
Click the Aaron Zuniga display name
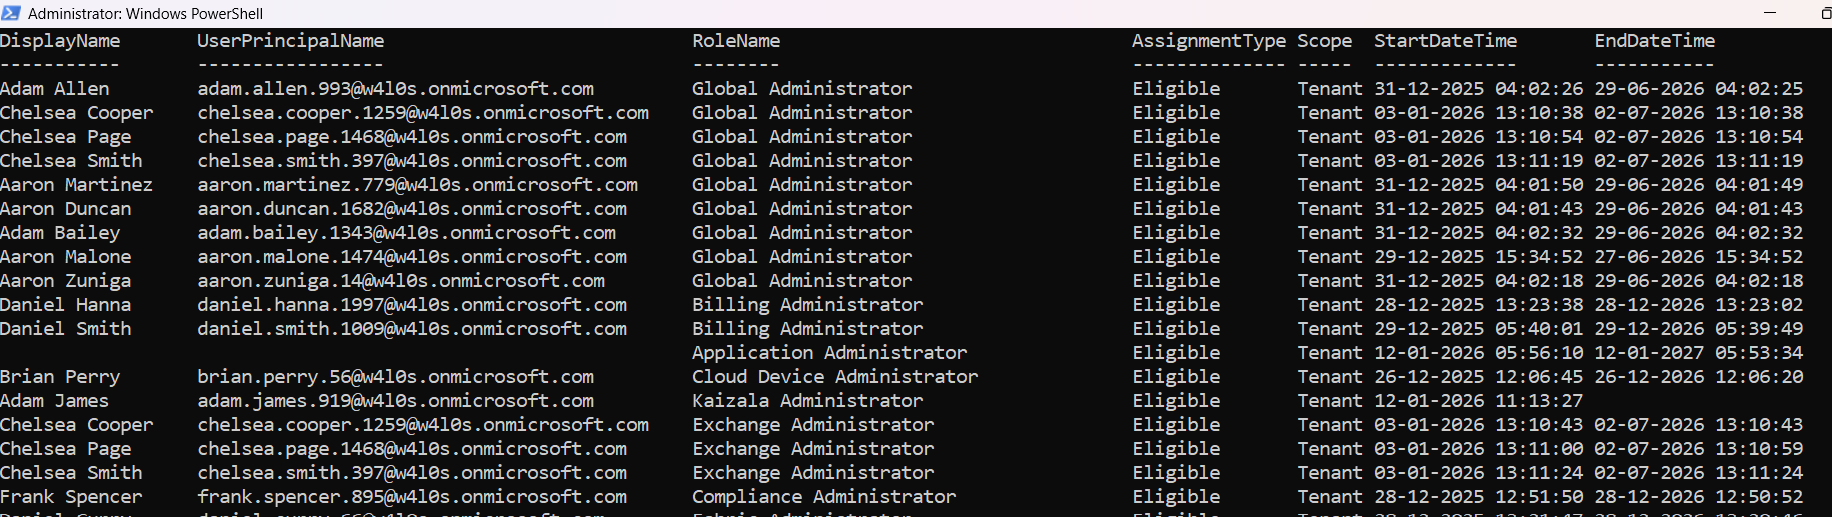(65, 281)
